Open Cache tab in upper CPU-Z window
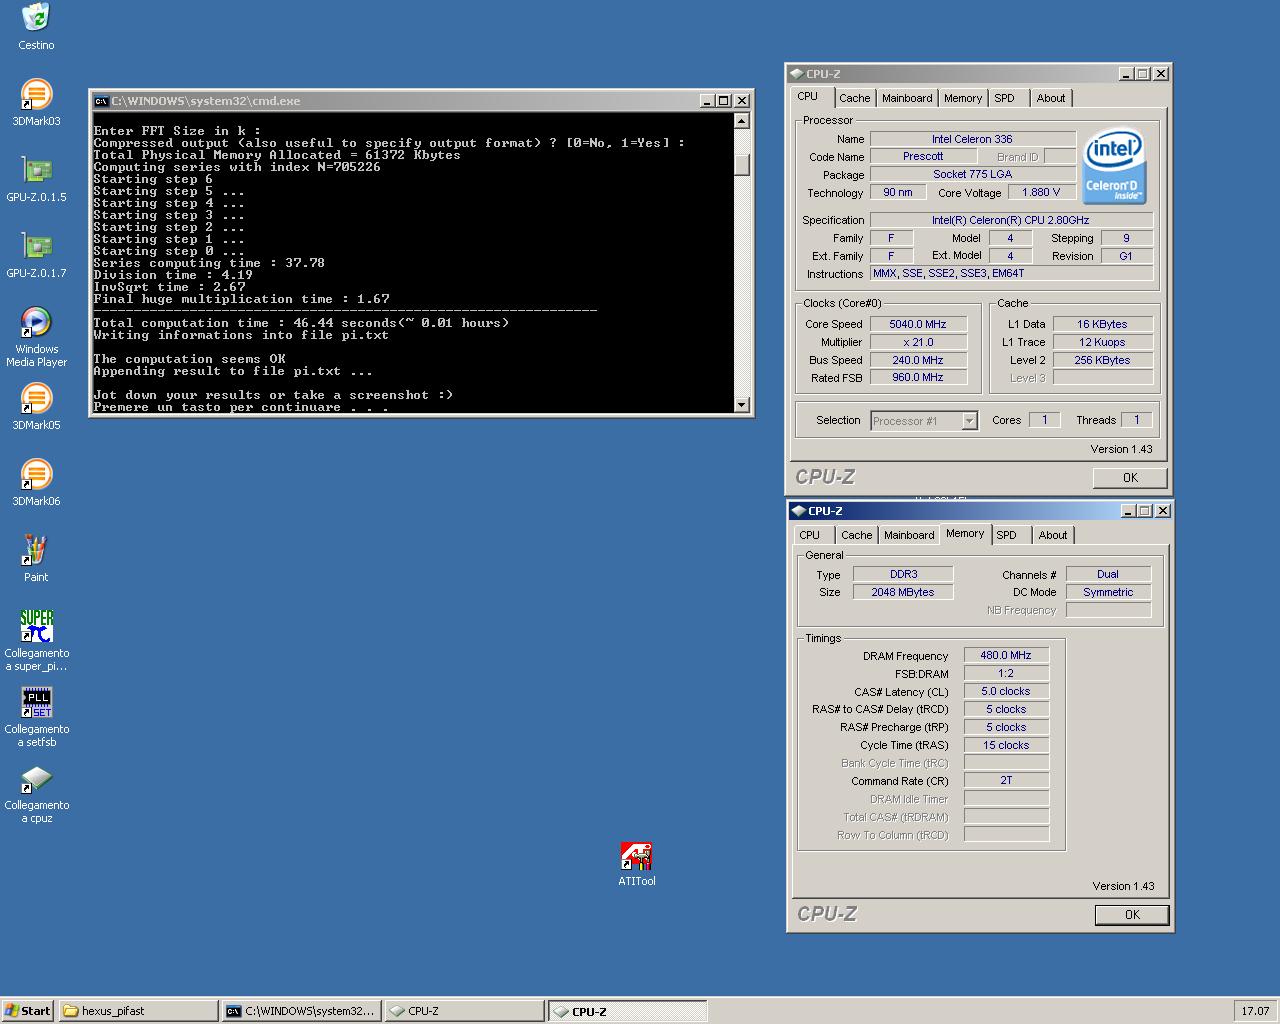 pyautogui.click(x=854, y=98)
